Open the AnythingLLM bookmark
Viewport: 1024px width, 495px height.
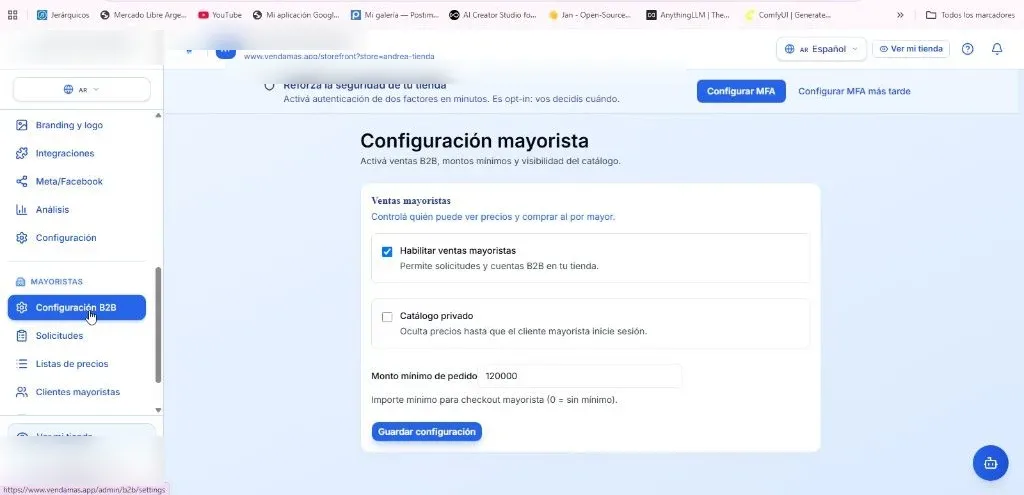688,14
